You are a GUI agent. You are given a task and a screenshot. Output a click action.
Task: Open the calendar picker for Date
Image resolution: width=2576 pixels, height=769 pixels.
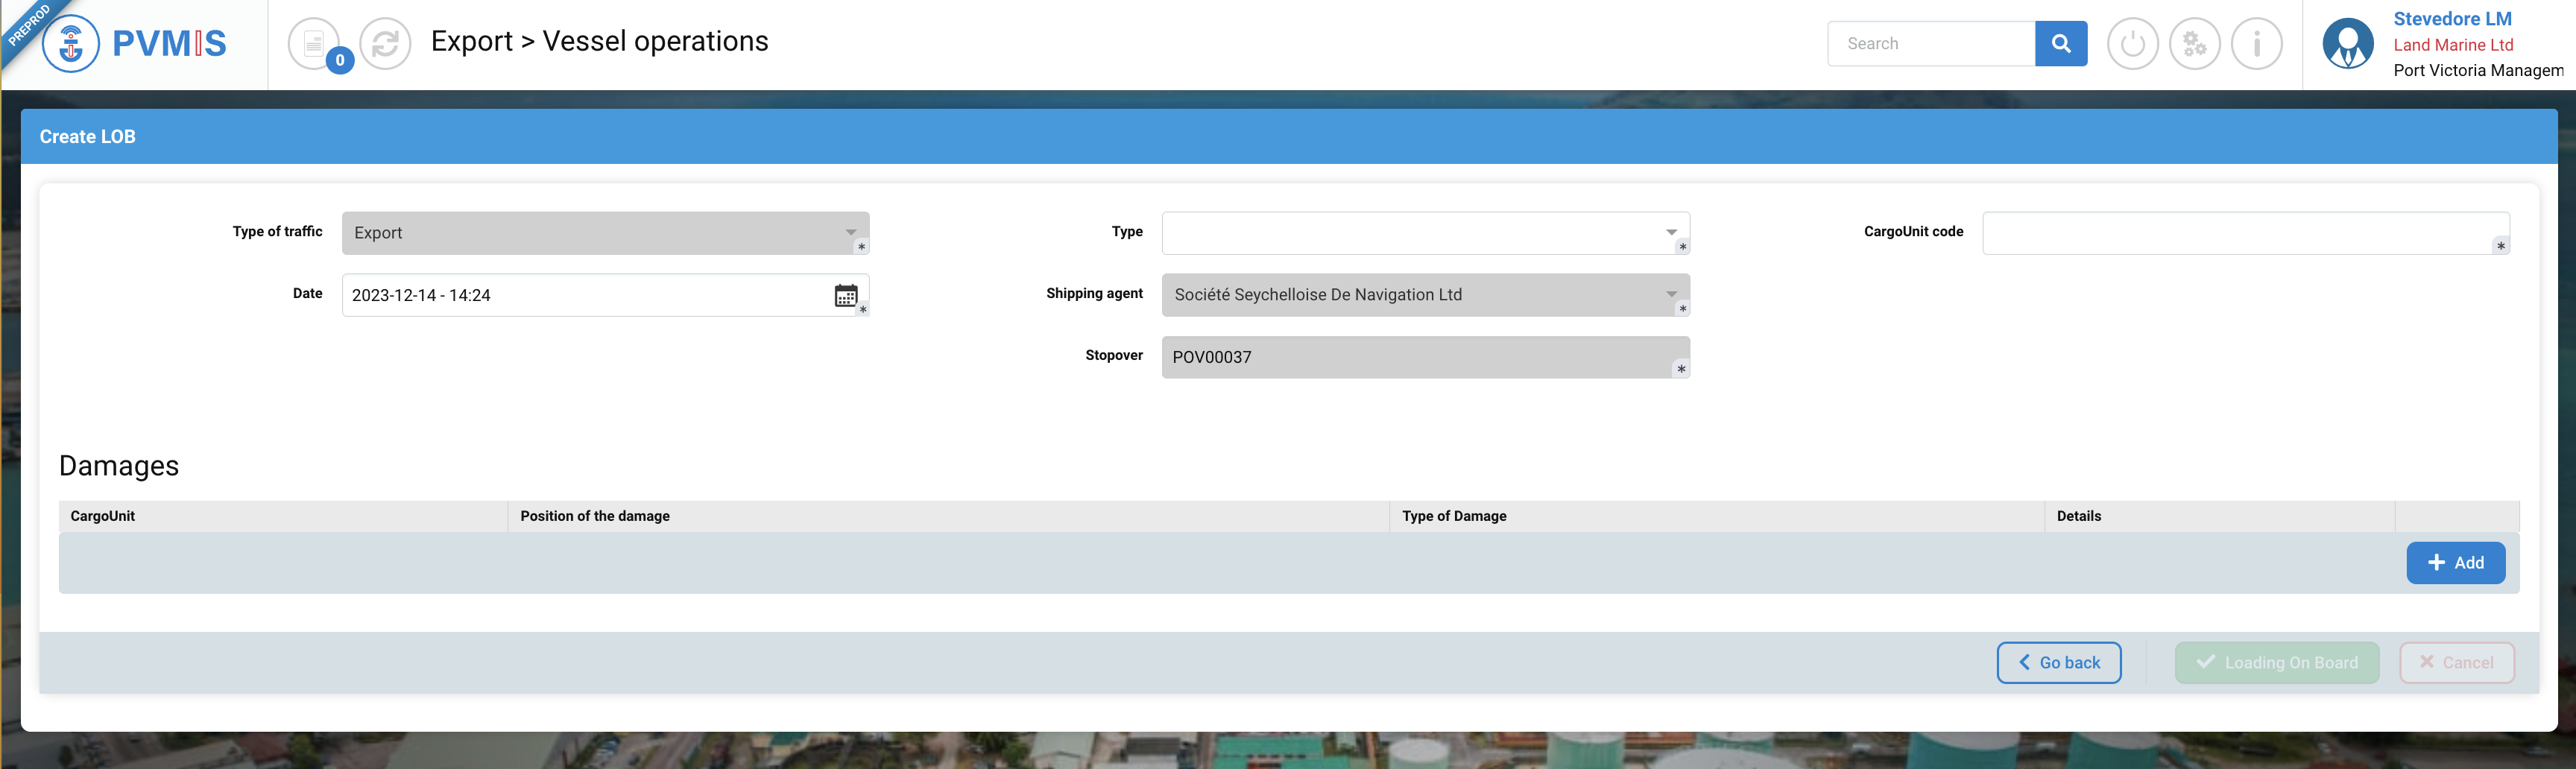click(x=845, y=295)
